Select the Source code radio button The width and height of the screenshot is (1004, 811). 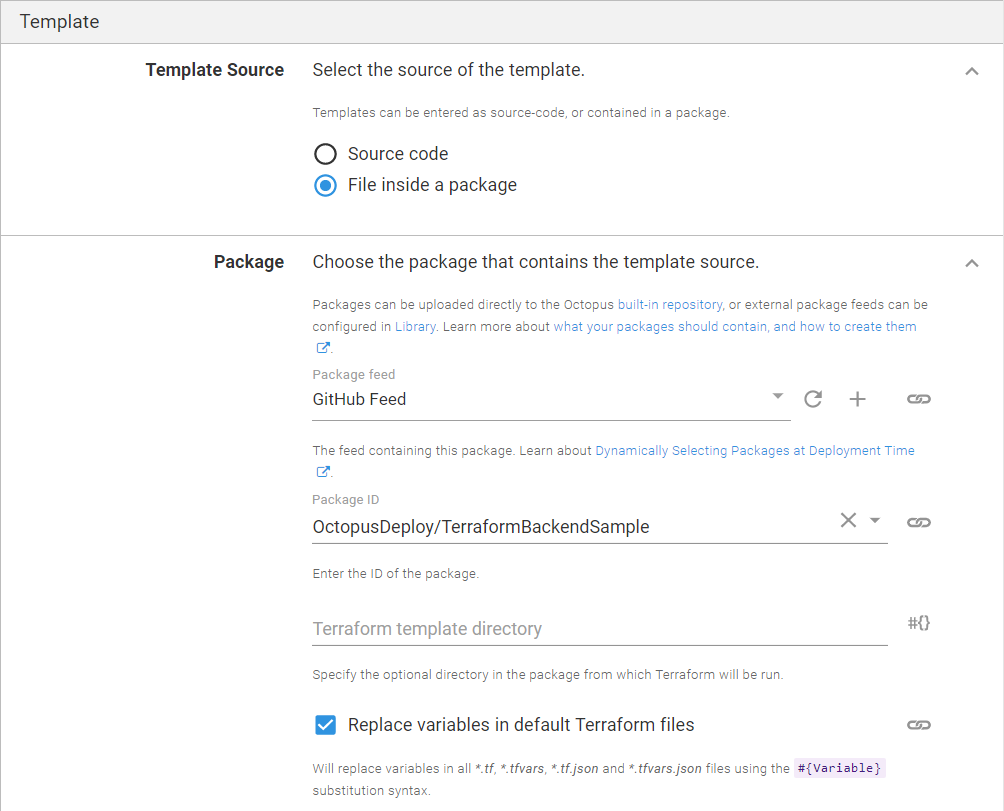325,154
